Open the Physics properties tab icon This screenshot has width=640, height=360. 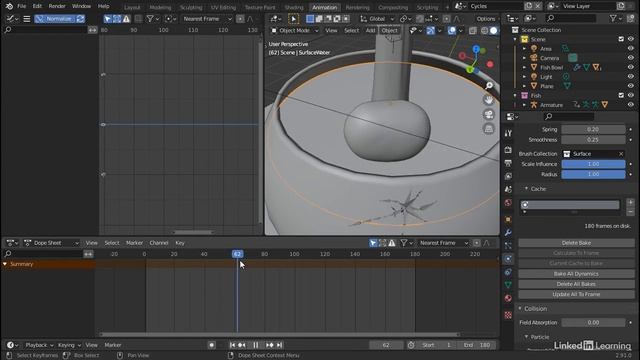pyautogui.click(x=508, y=259)
